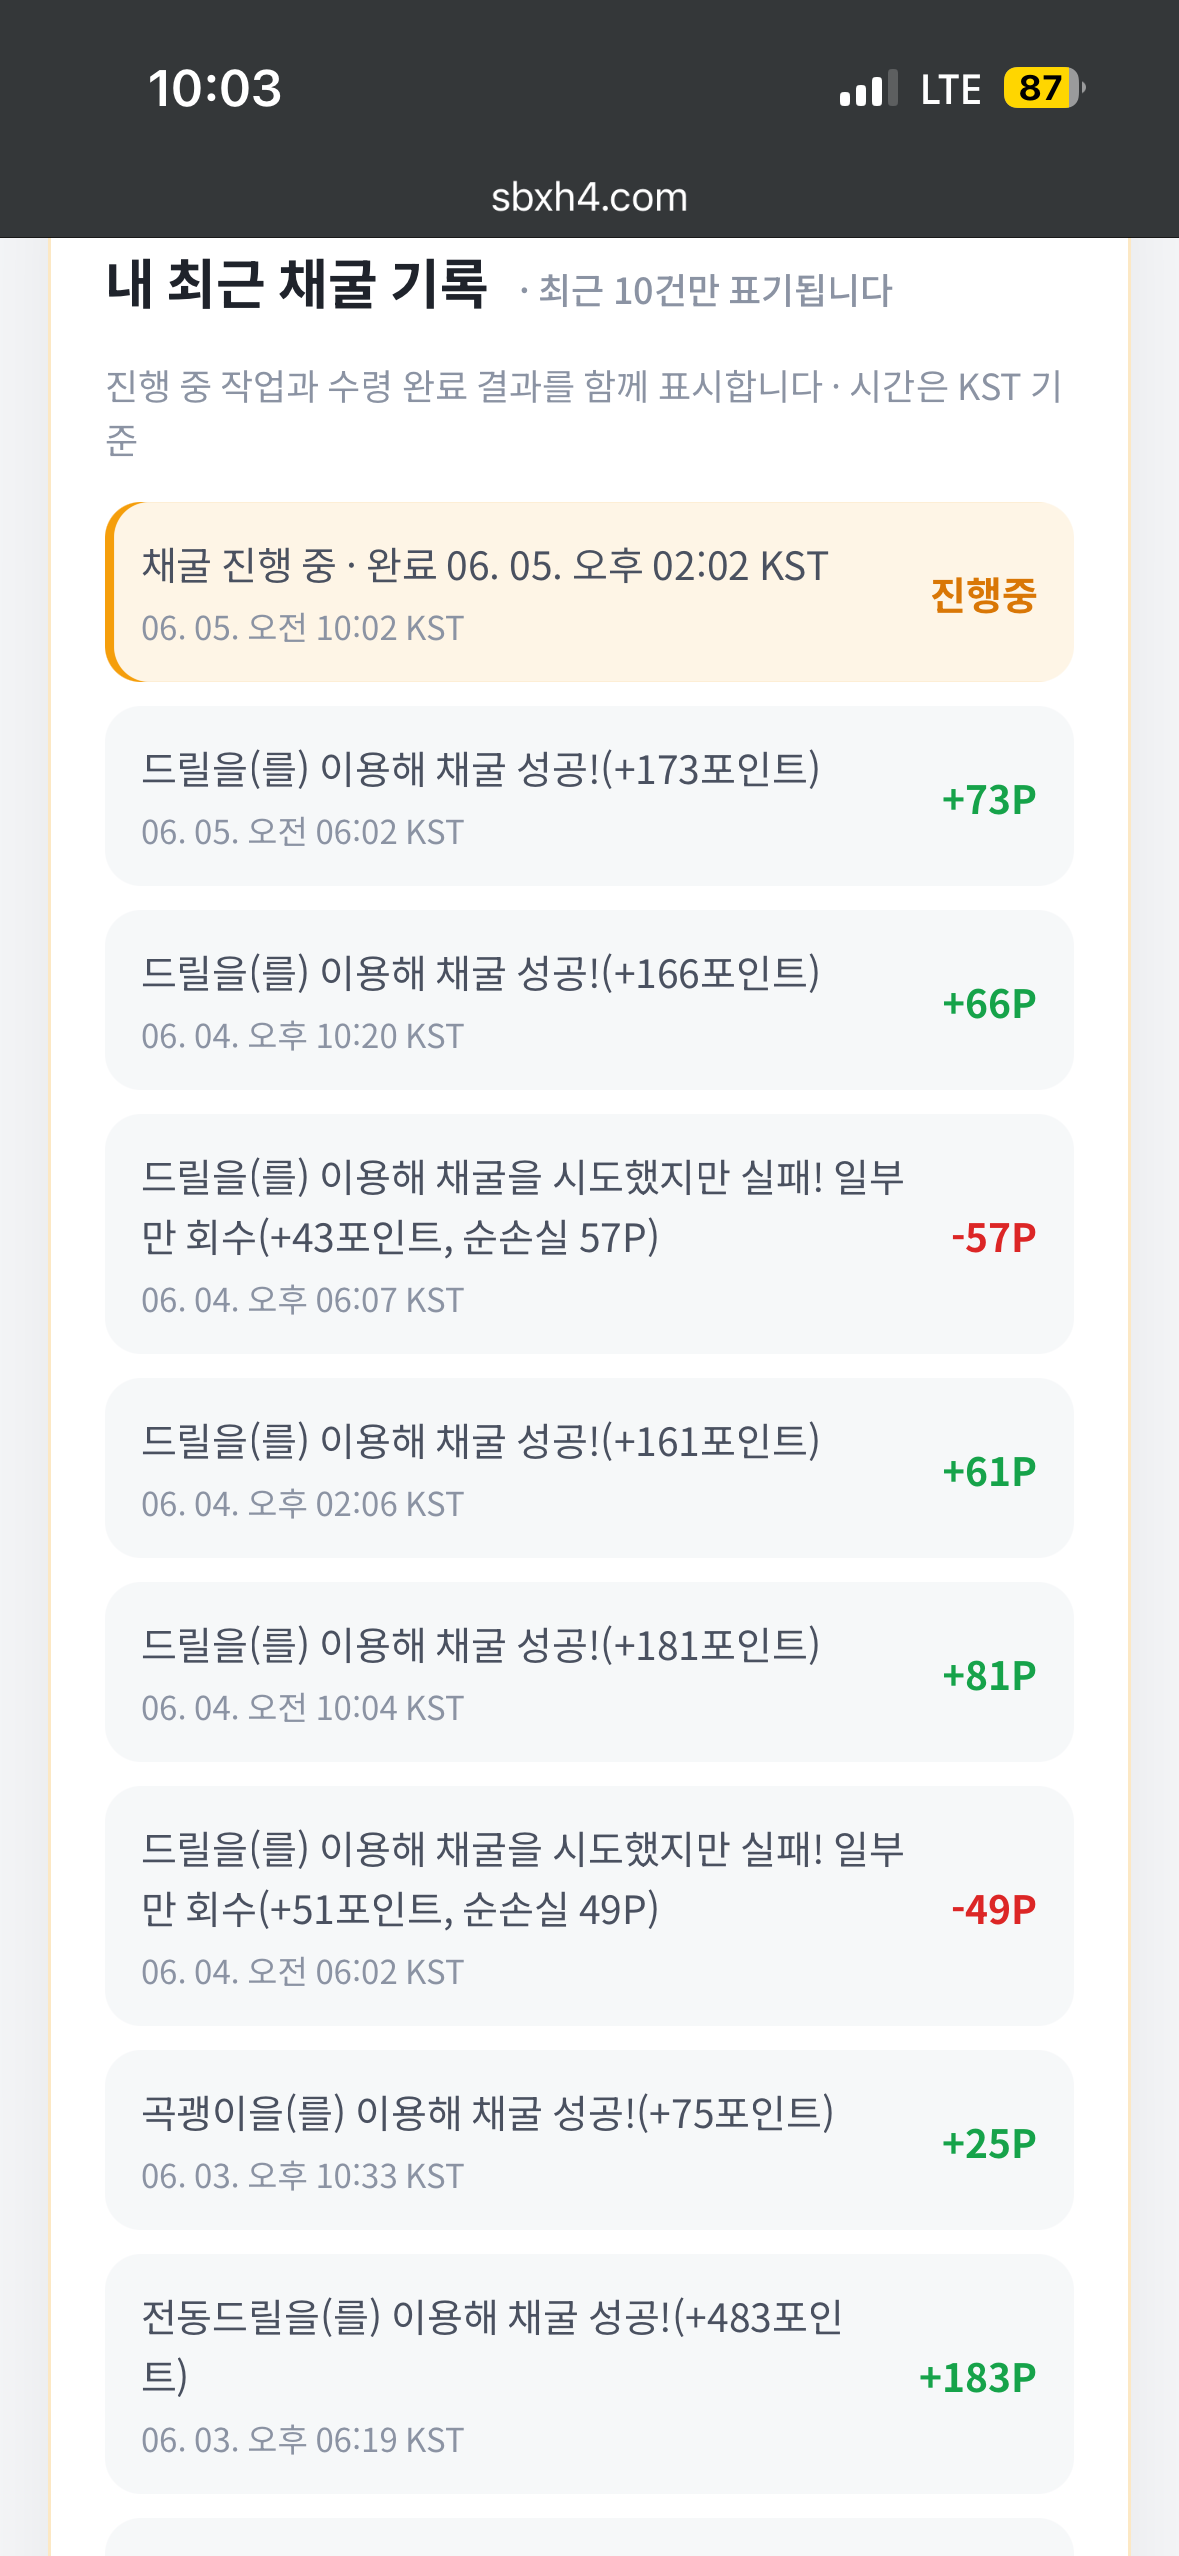Select the +173포인트 drill success record

click(589, 796)
